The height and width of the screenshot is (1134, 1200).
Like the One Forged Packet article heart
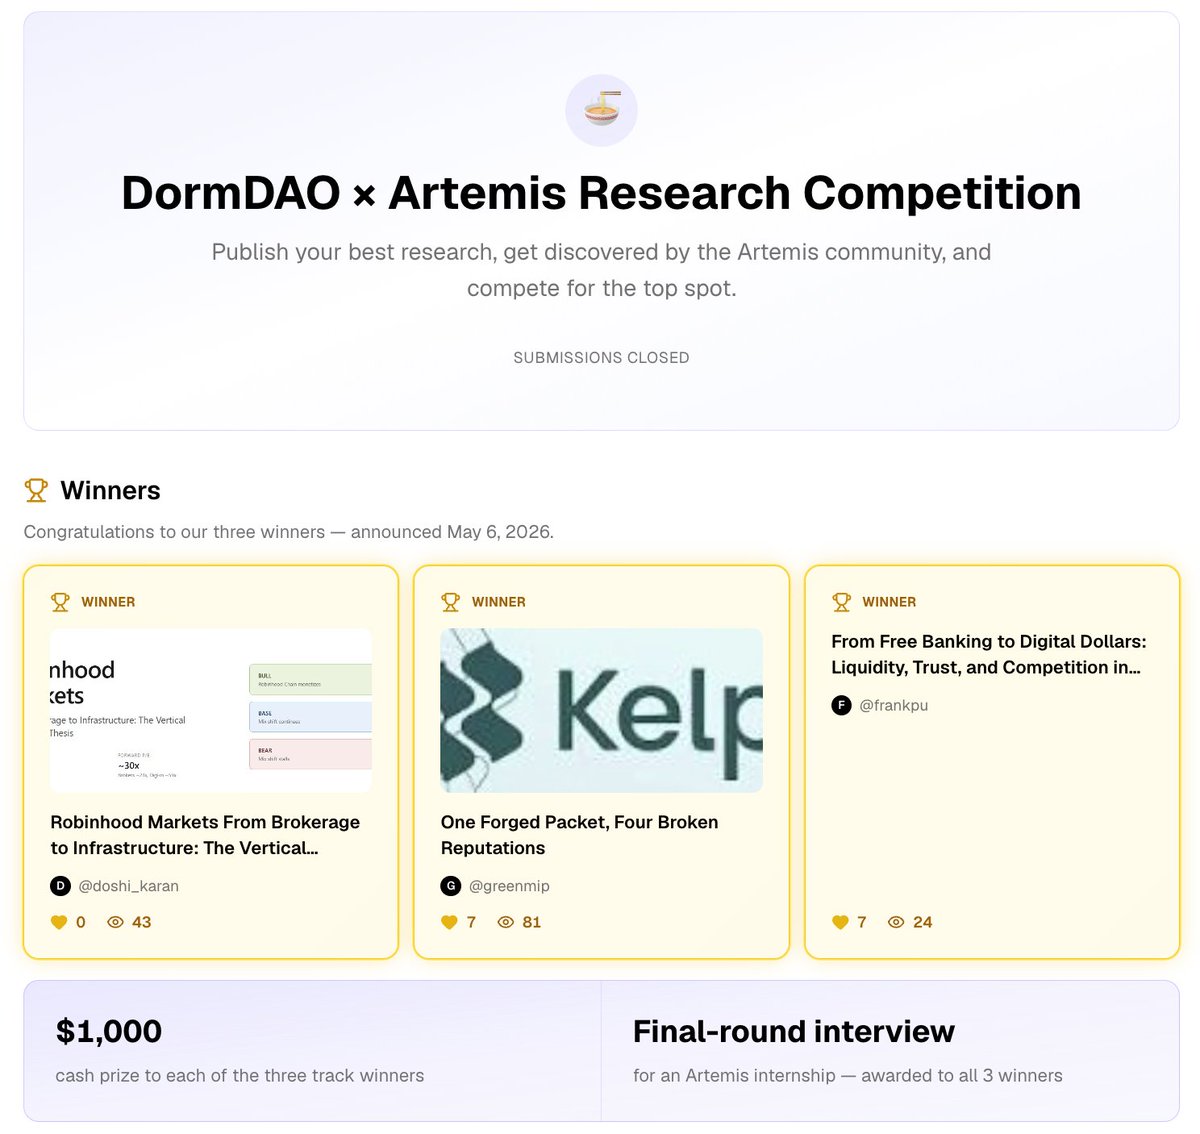pyautogui.click(x=449, y=922)
